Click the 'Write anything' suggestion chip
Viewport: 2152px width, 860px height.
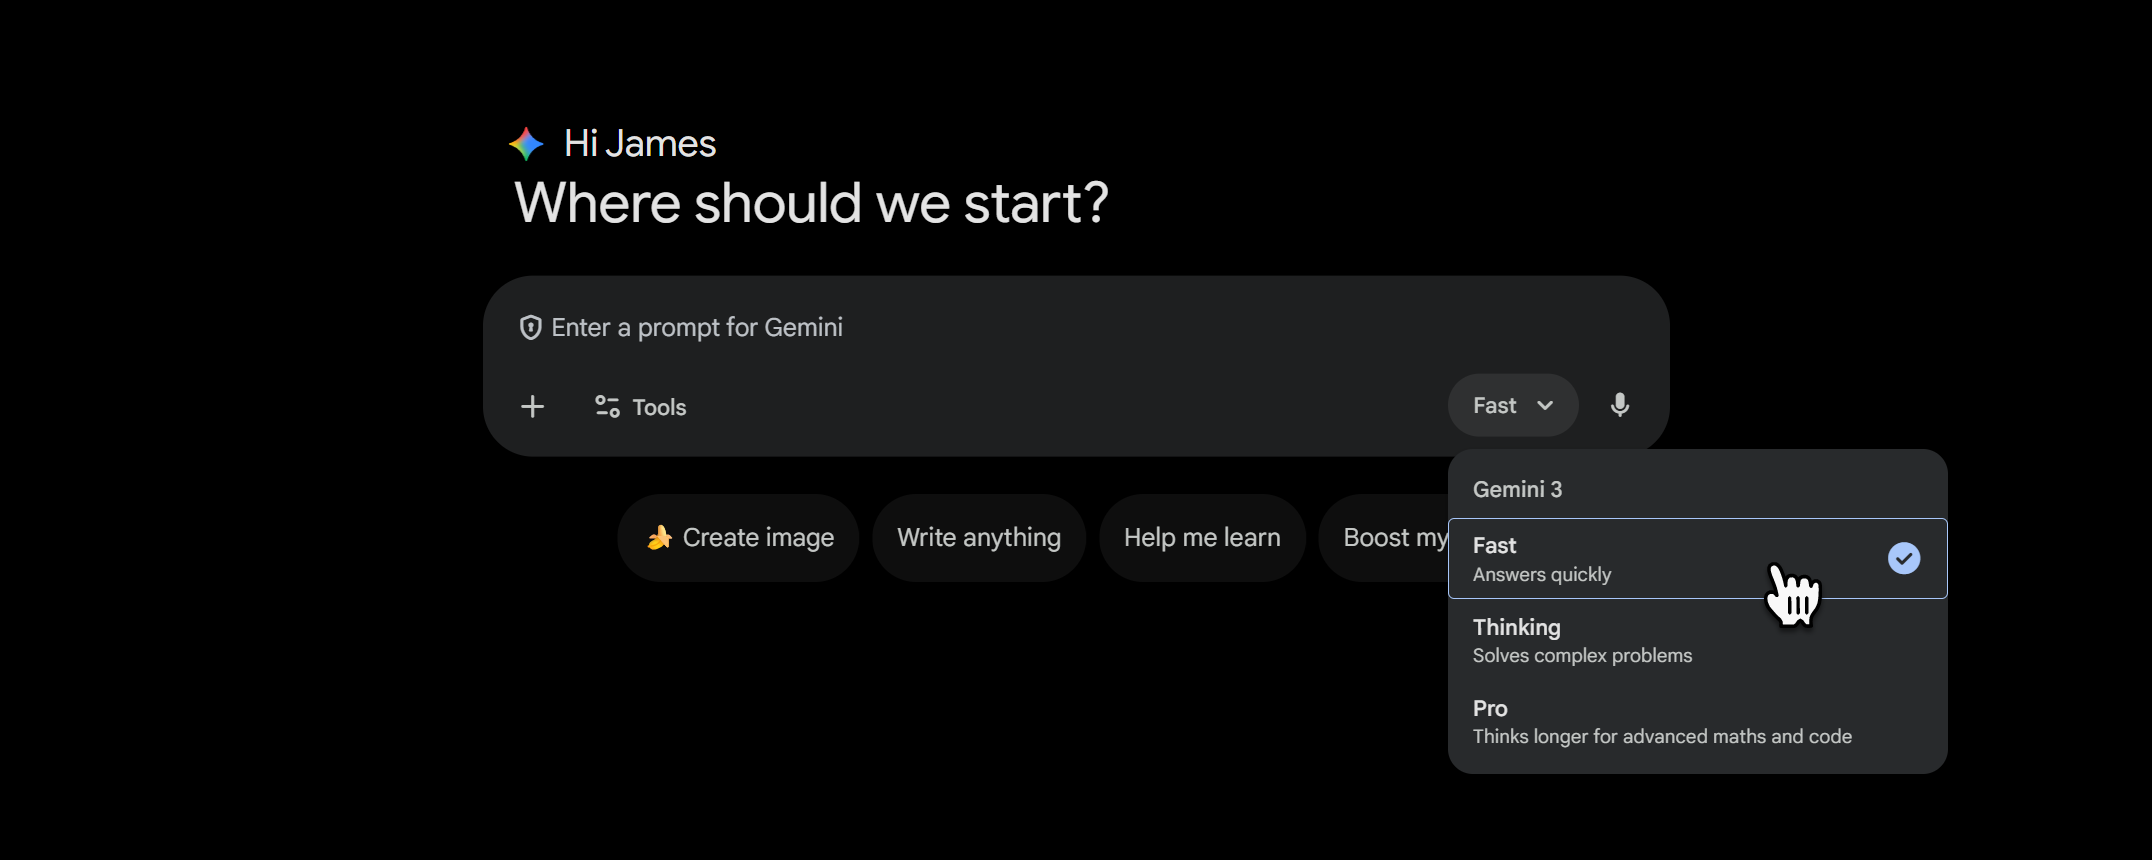tap(979, 538)
